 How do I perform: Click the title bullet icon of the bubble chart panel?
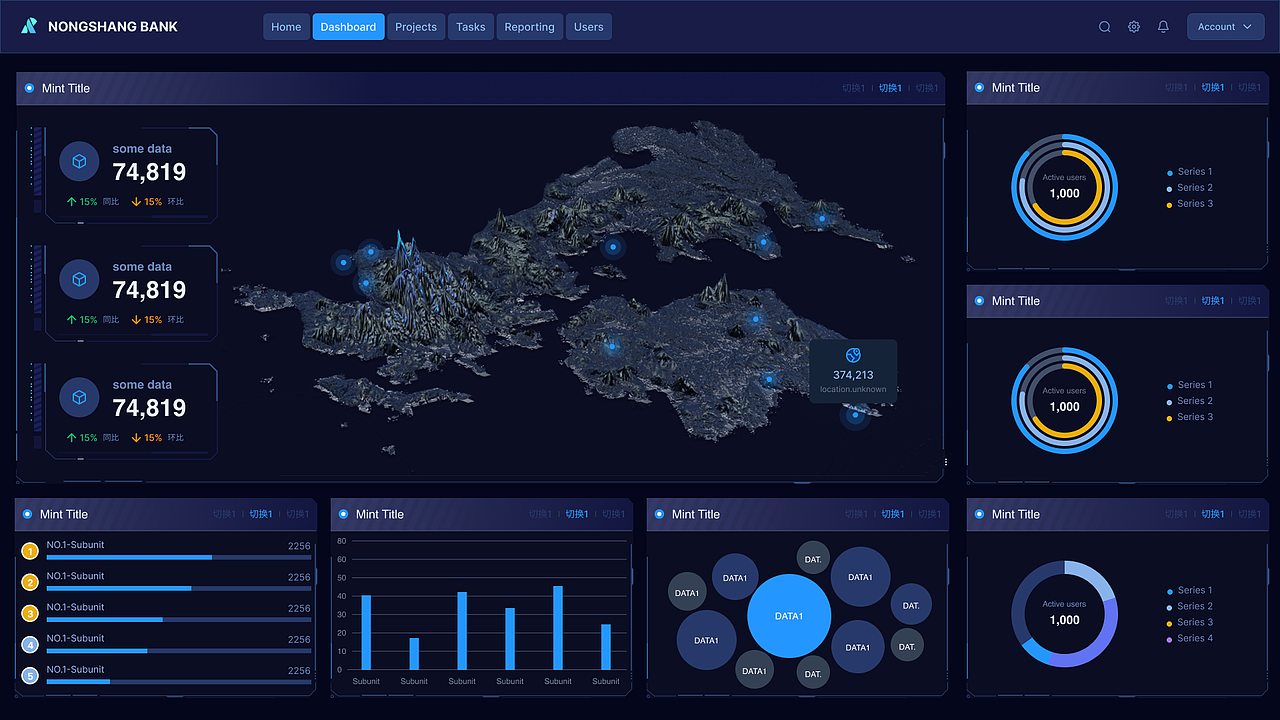click(659, 514)
